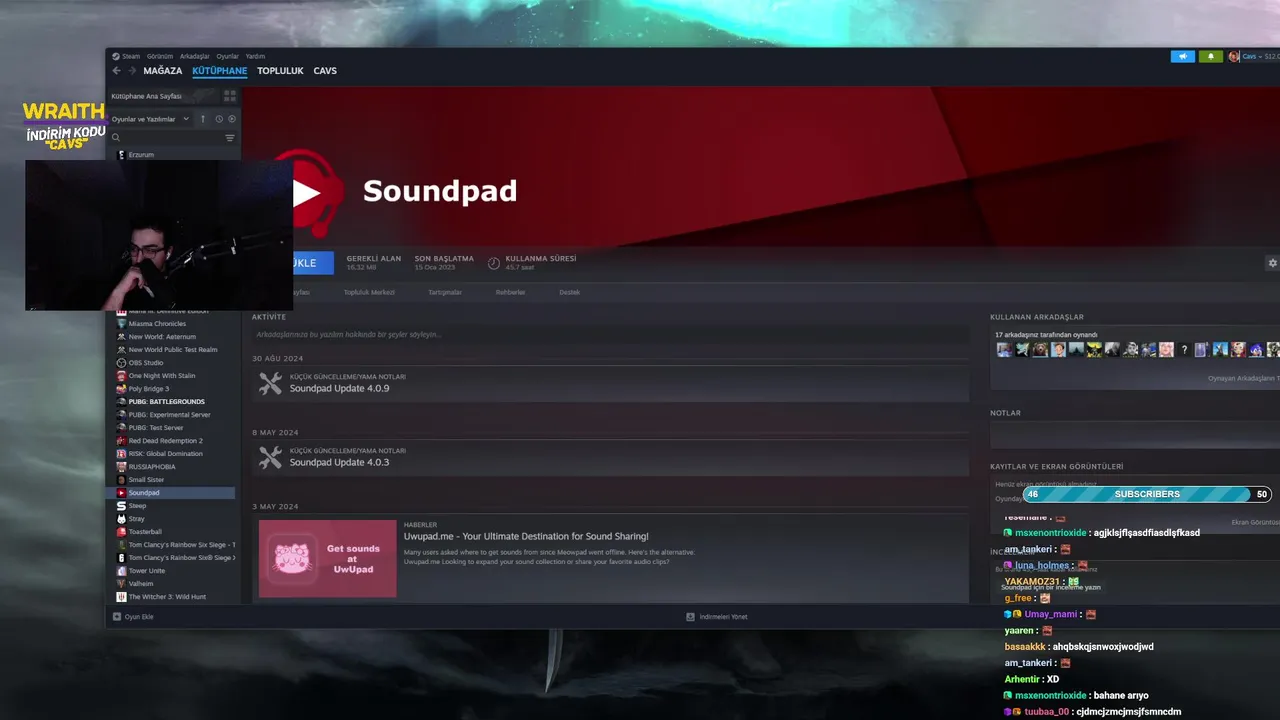Click the sort ascending arrow icon

point(203,119)
